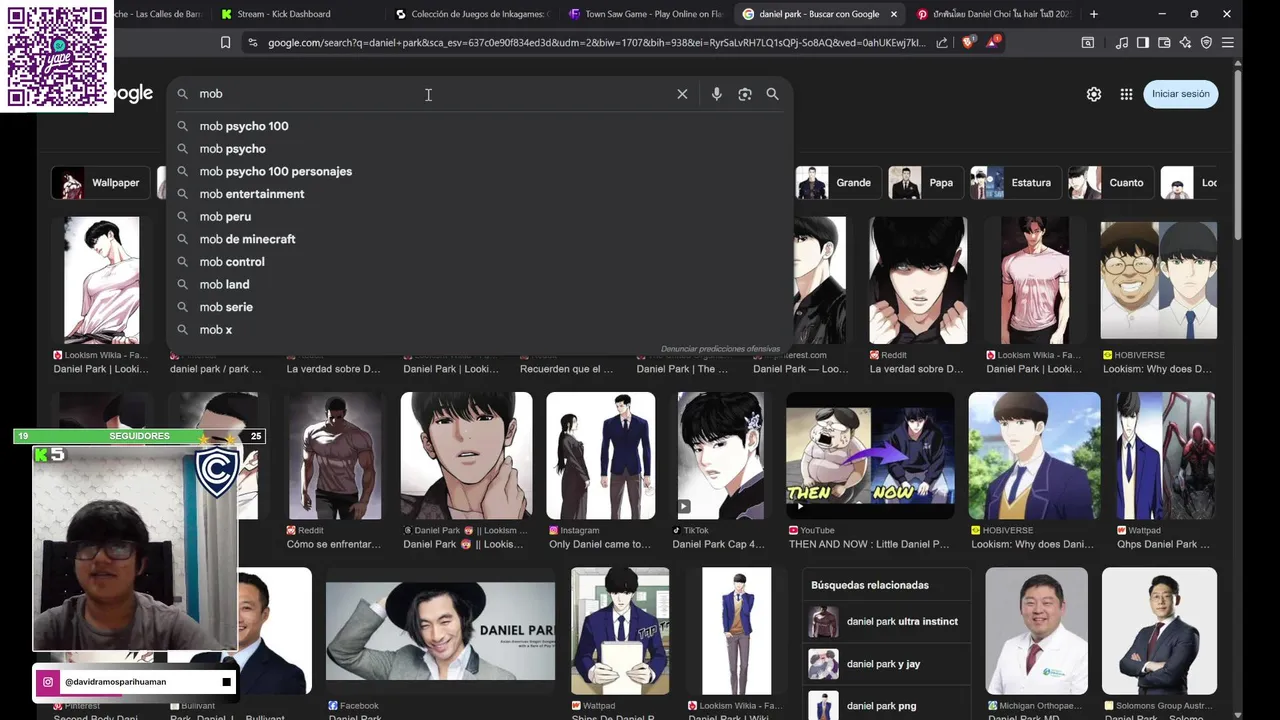Screen dimensions: 1280x720
Task: Filter images by Estatura chip
Action: [1015, 183]
